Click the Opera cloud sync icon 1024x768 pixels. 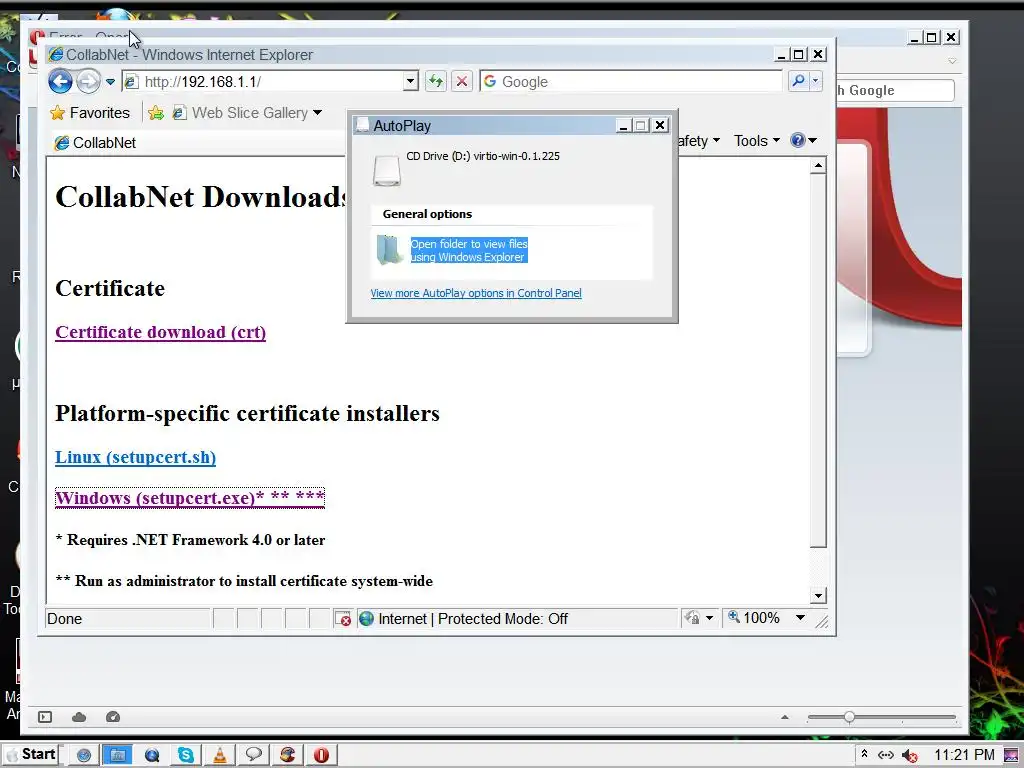[79, 717]
